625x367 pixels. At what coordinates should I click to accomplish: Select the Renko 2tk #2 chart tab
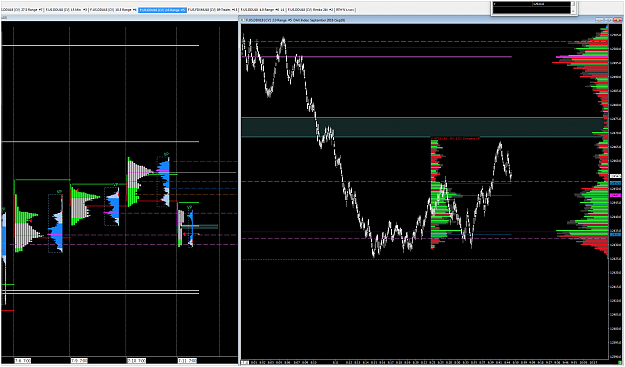coord(311,10)
